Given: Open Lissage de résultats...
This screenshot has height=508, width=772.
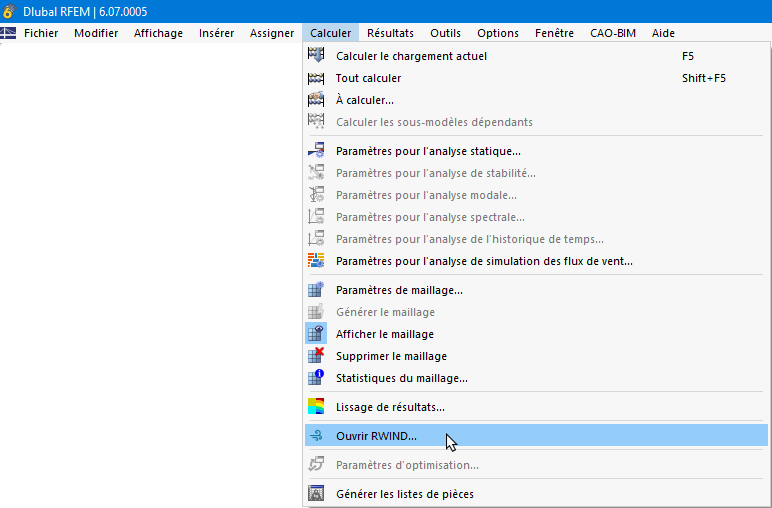Looking at the screenshot, I should (x=536, y=407).
